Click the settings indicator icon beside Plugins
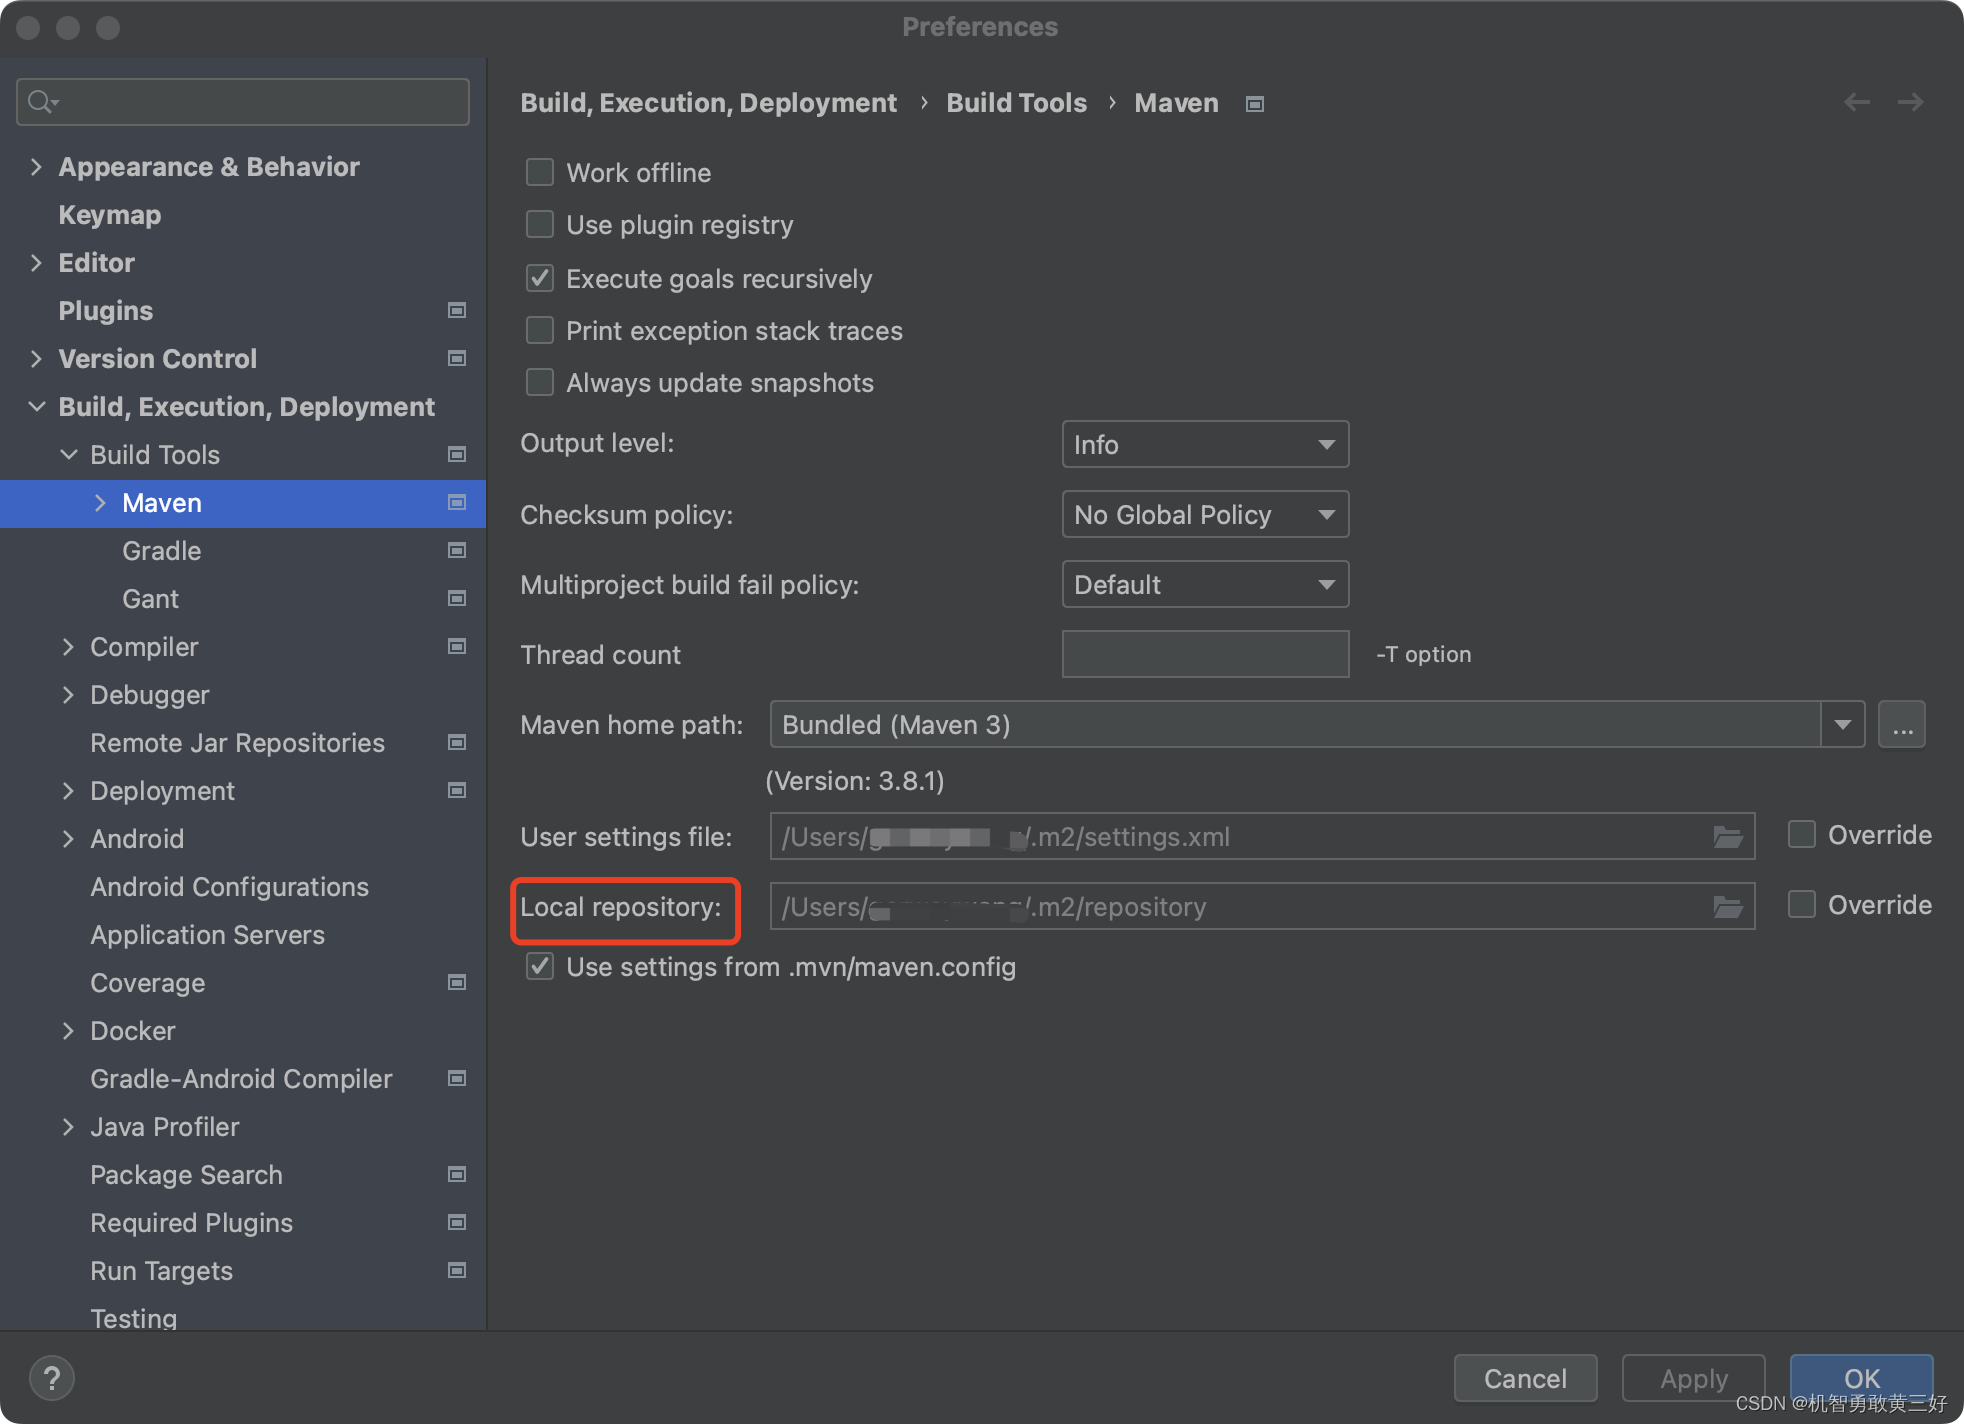Viewport: 1964px width, 1424px height. coord(457,310)
